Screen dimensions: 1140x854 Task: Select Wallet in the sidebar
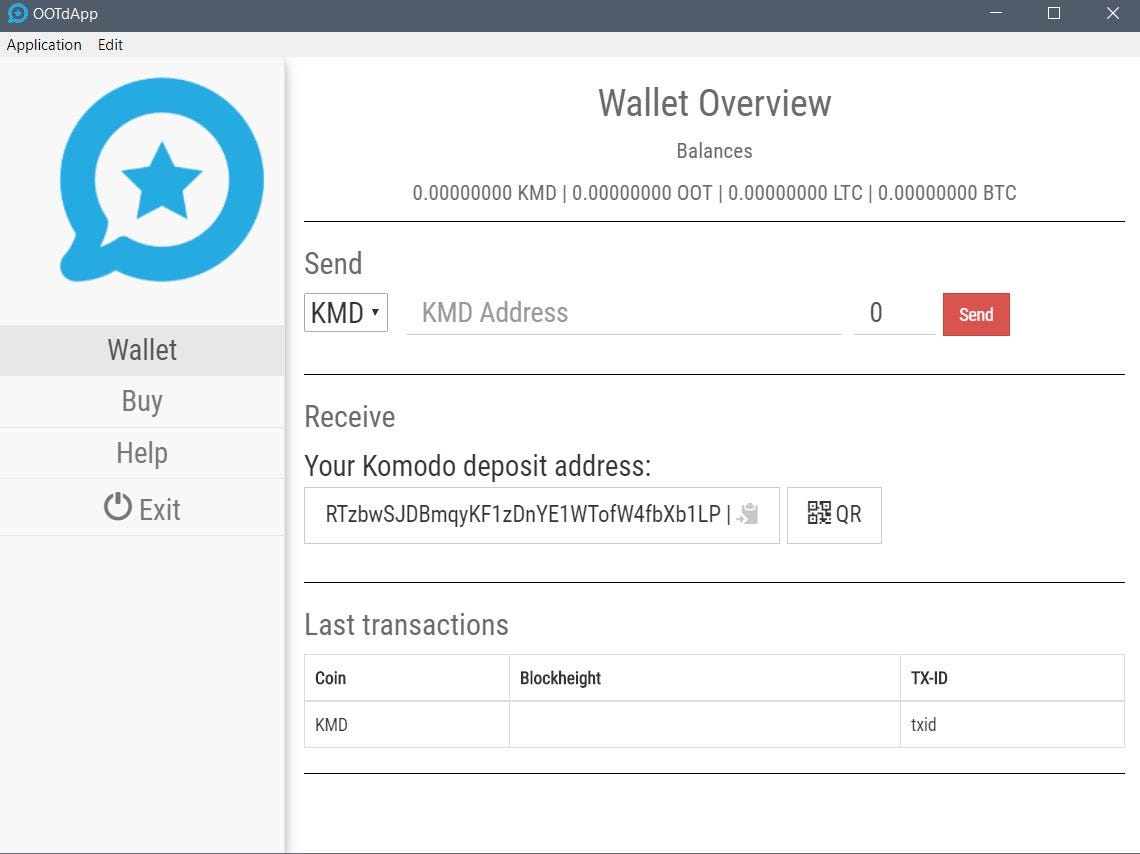[x=142, y=349]
